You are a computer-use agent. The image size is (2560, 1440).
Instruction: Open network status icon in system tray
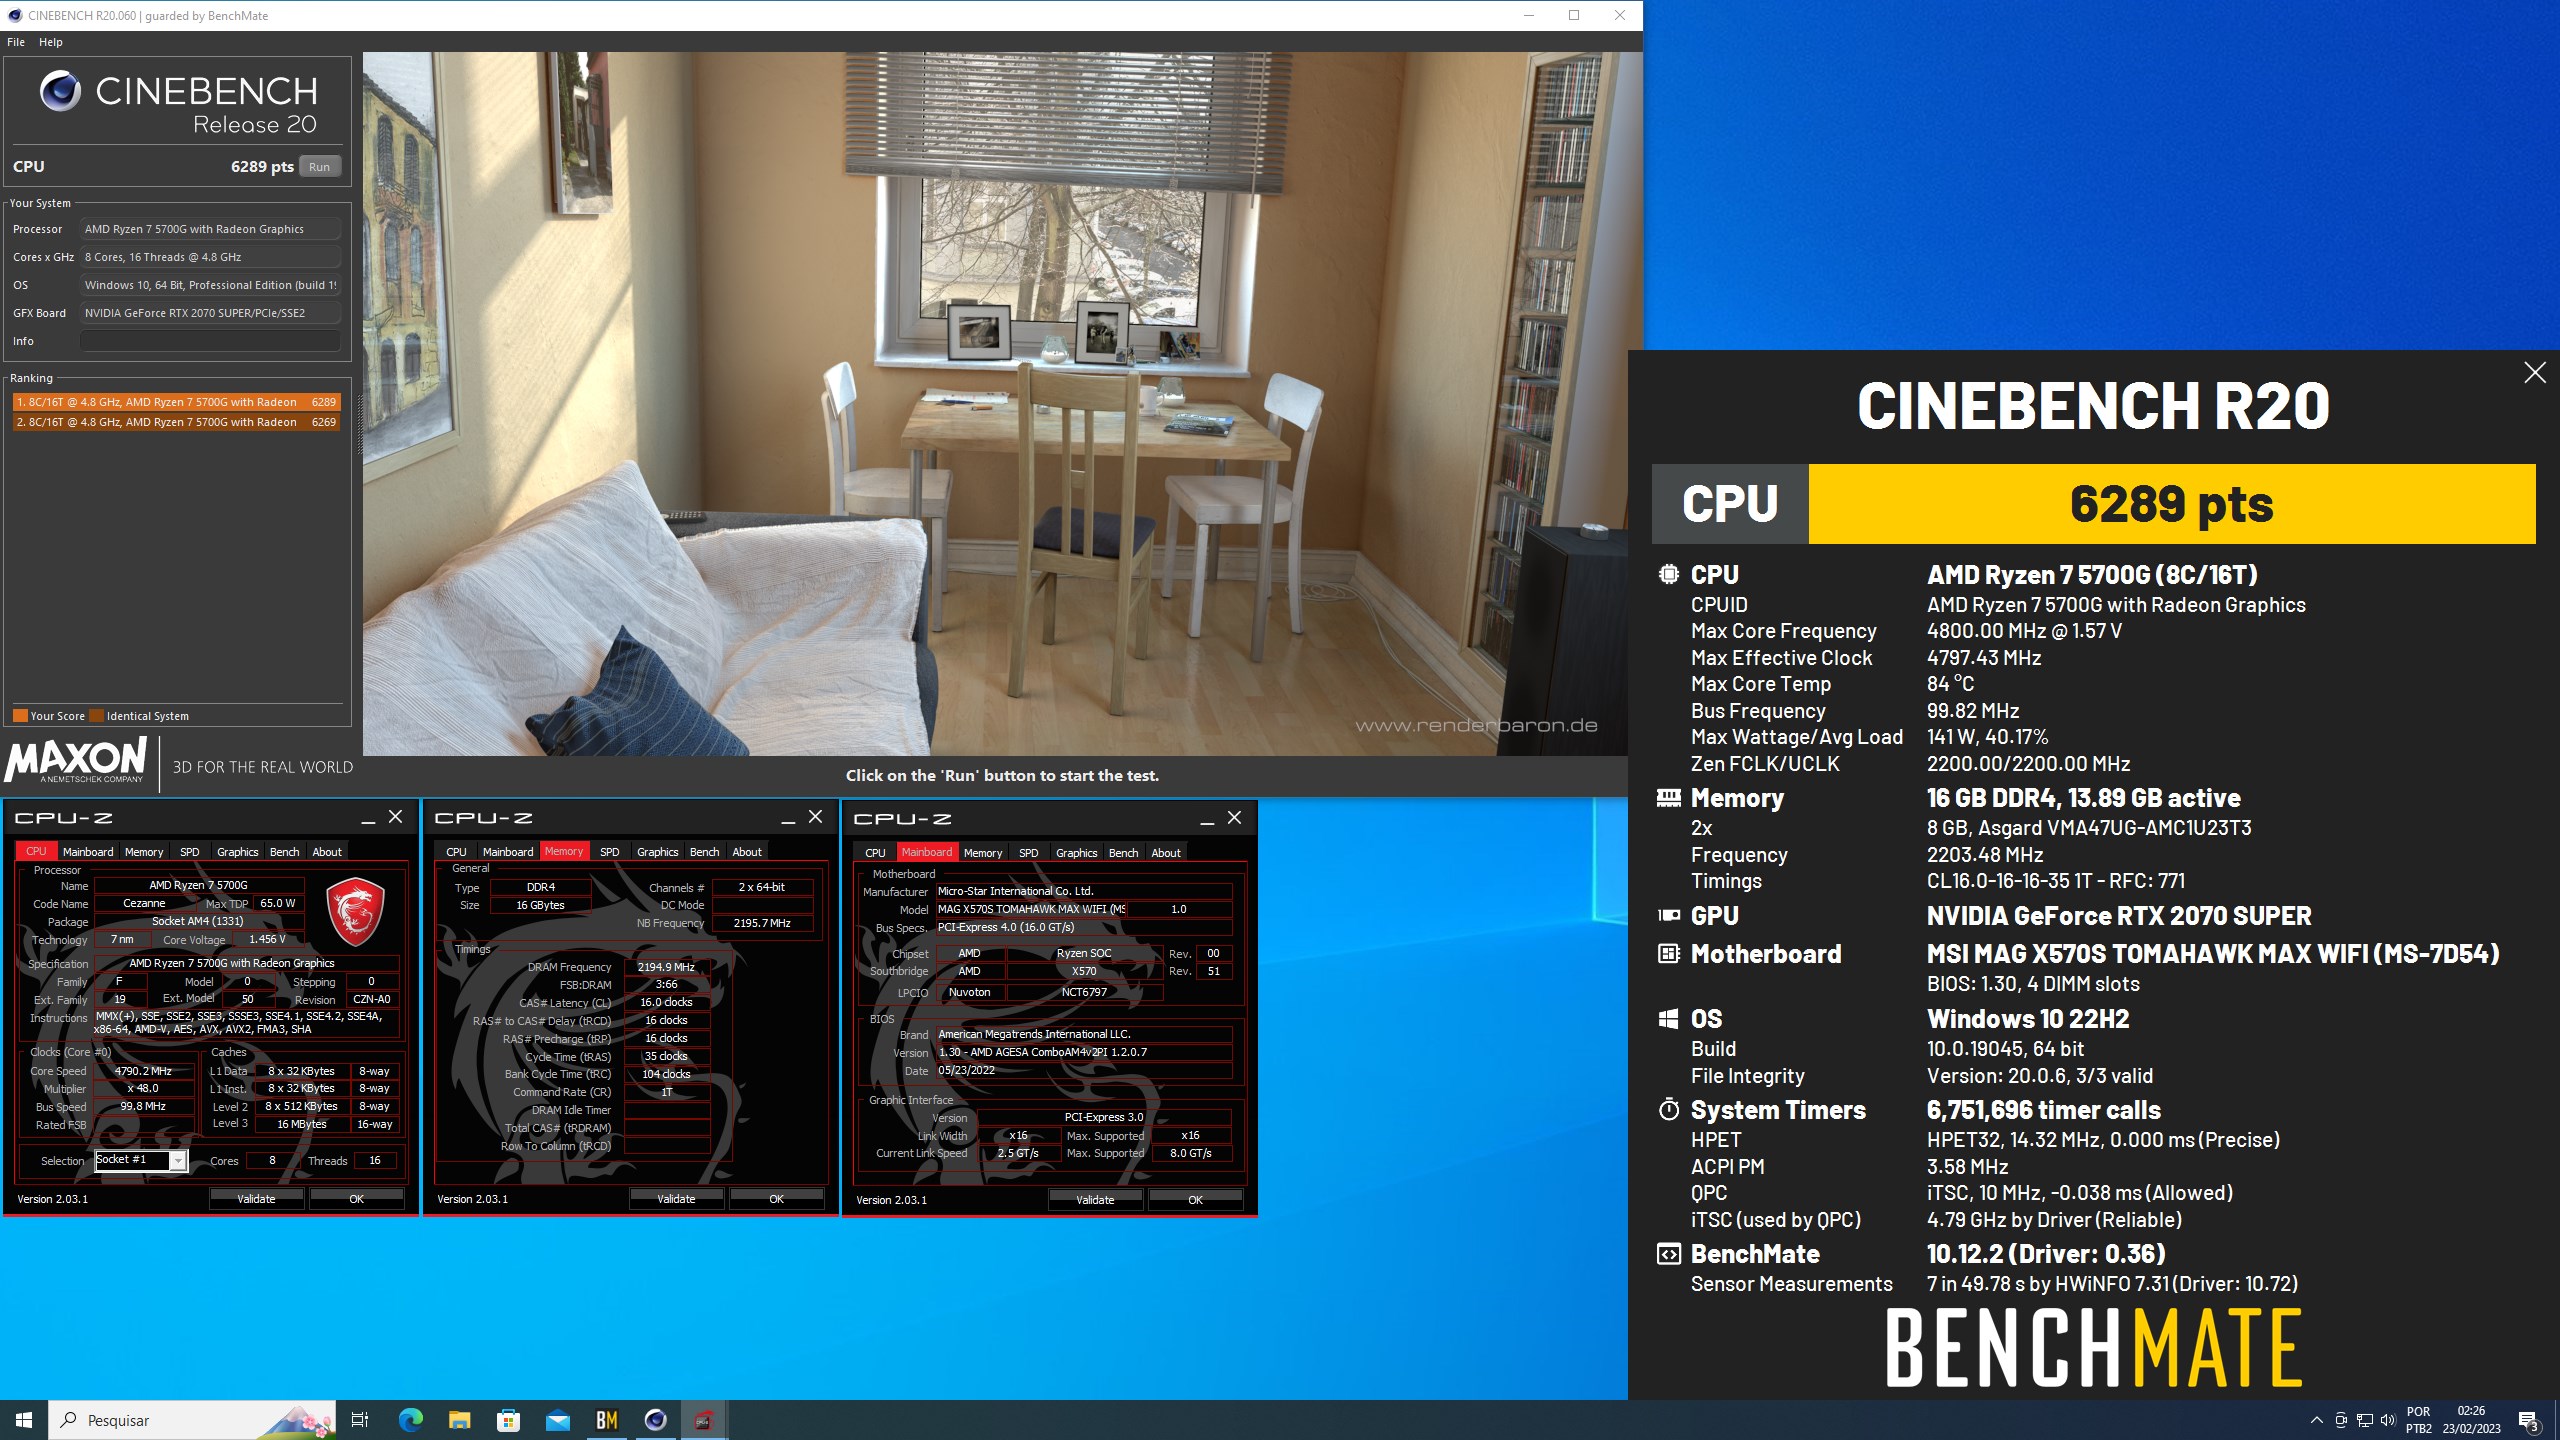coord(2364,1420)
